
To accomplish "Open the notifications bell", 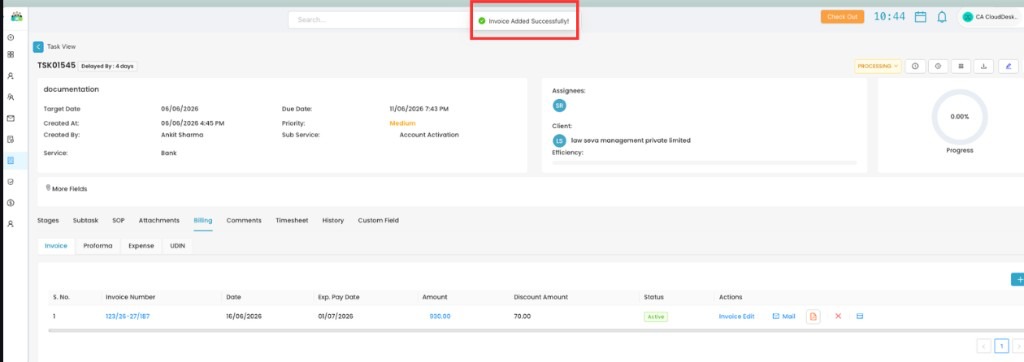I will coord(942,18).
